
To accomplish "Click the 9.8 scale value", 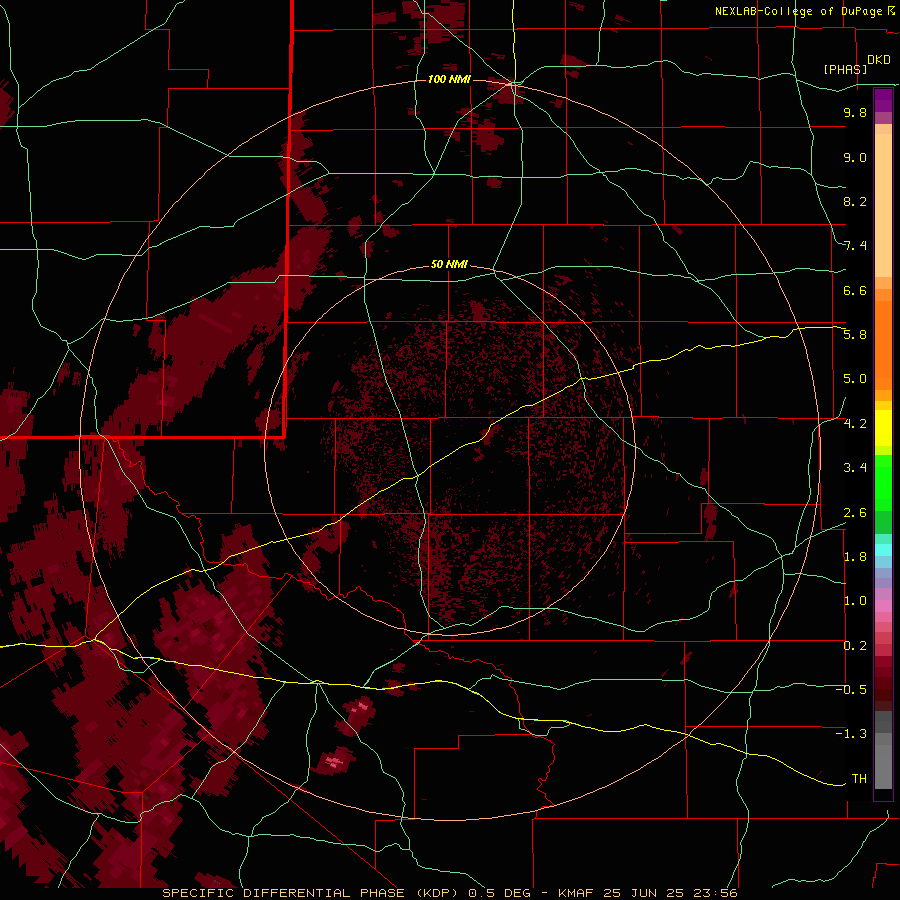I will point(855,112).
